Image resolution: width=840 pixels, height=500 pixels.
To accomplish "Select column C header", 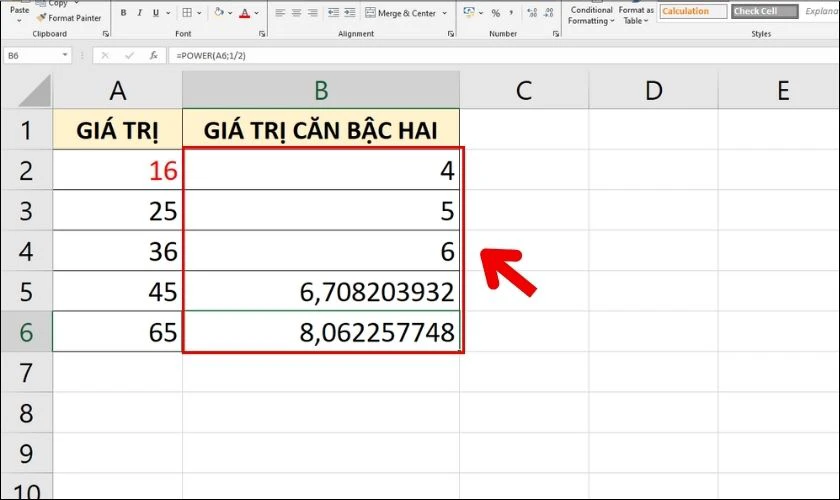I will (524, 90).
